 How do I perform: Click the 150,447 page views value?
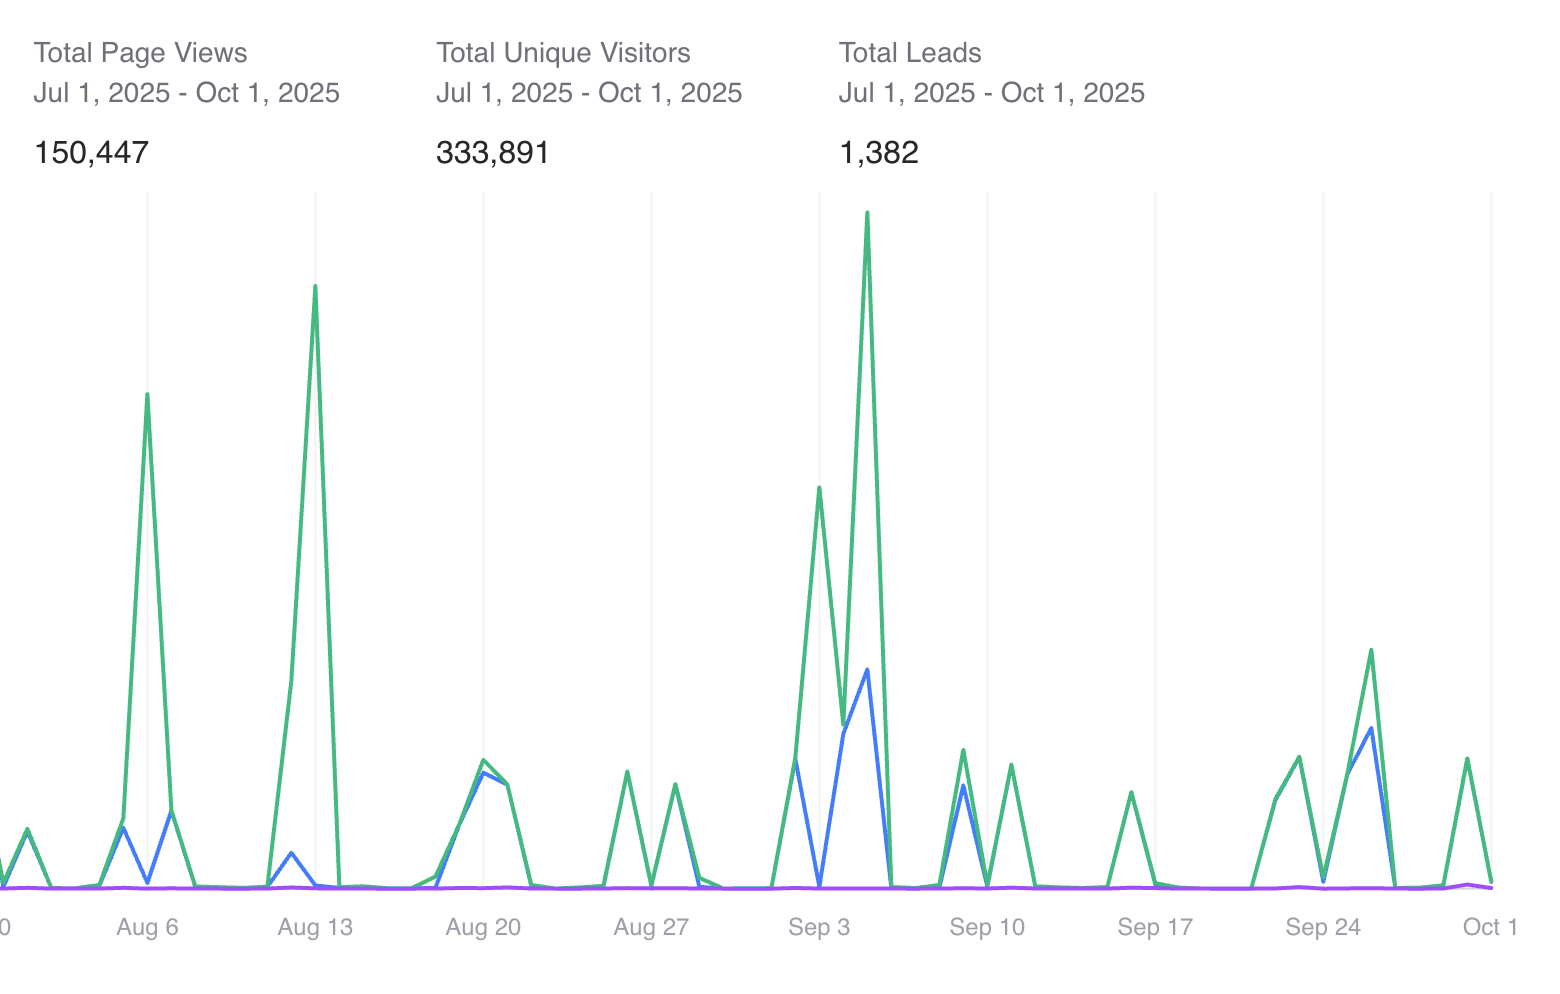[92, 152]
